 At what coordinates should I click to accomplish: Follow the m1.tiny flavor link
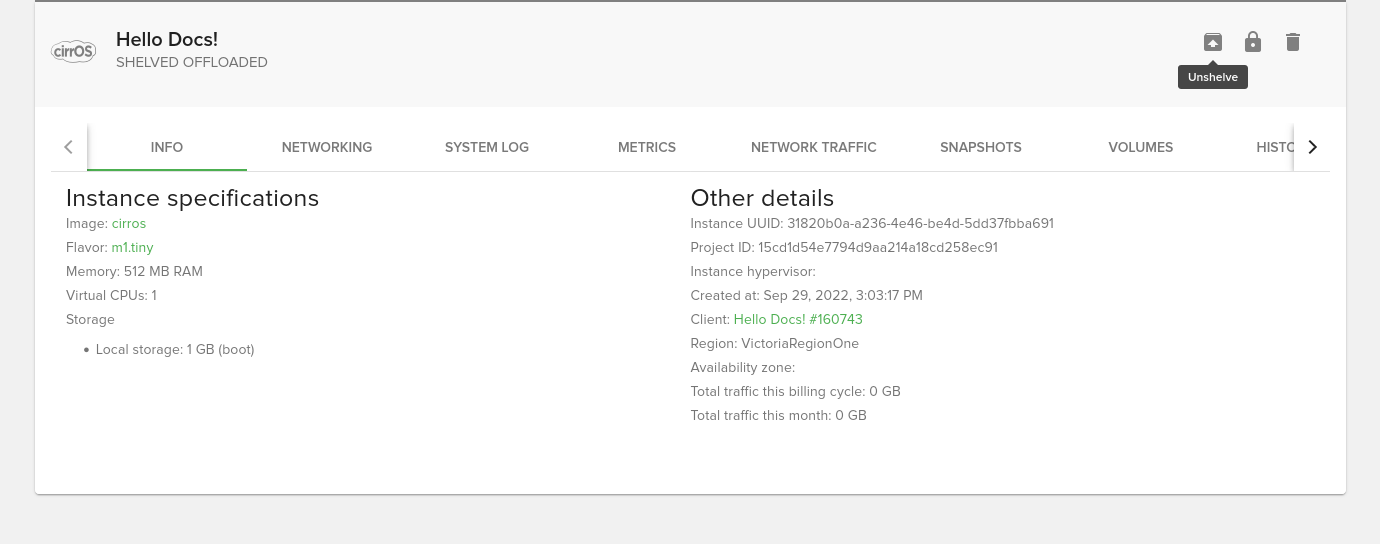132,247
